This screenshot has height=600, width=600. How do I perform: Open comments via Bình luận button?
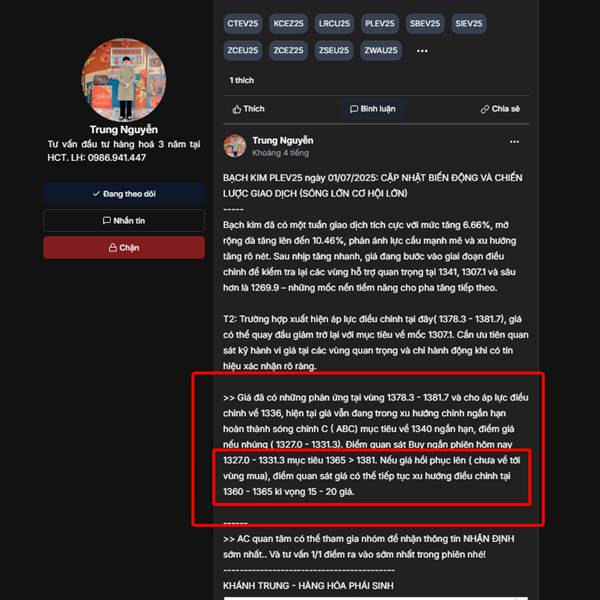coord(373,109)
